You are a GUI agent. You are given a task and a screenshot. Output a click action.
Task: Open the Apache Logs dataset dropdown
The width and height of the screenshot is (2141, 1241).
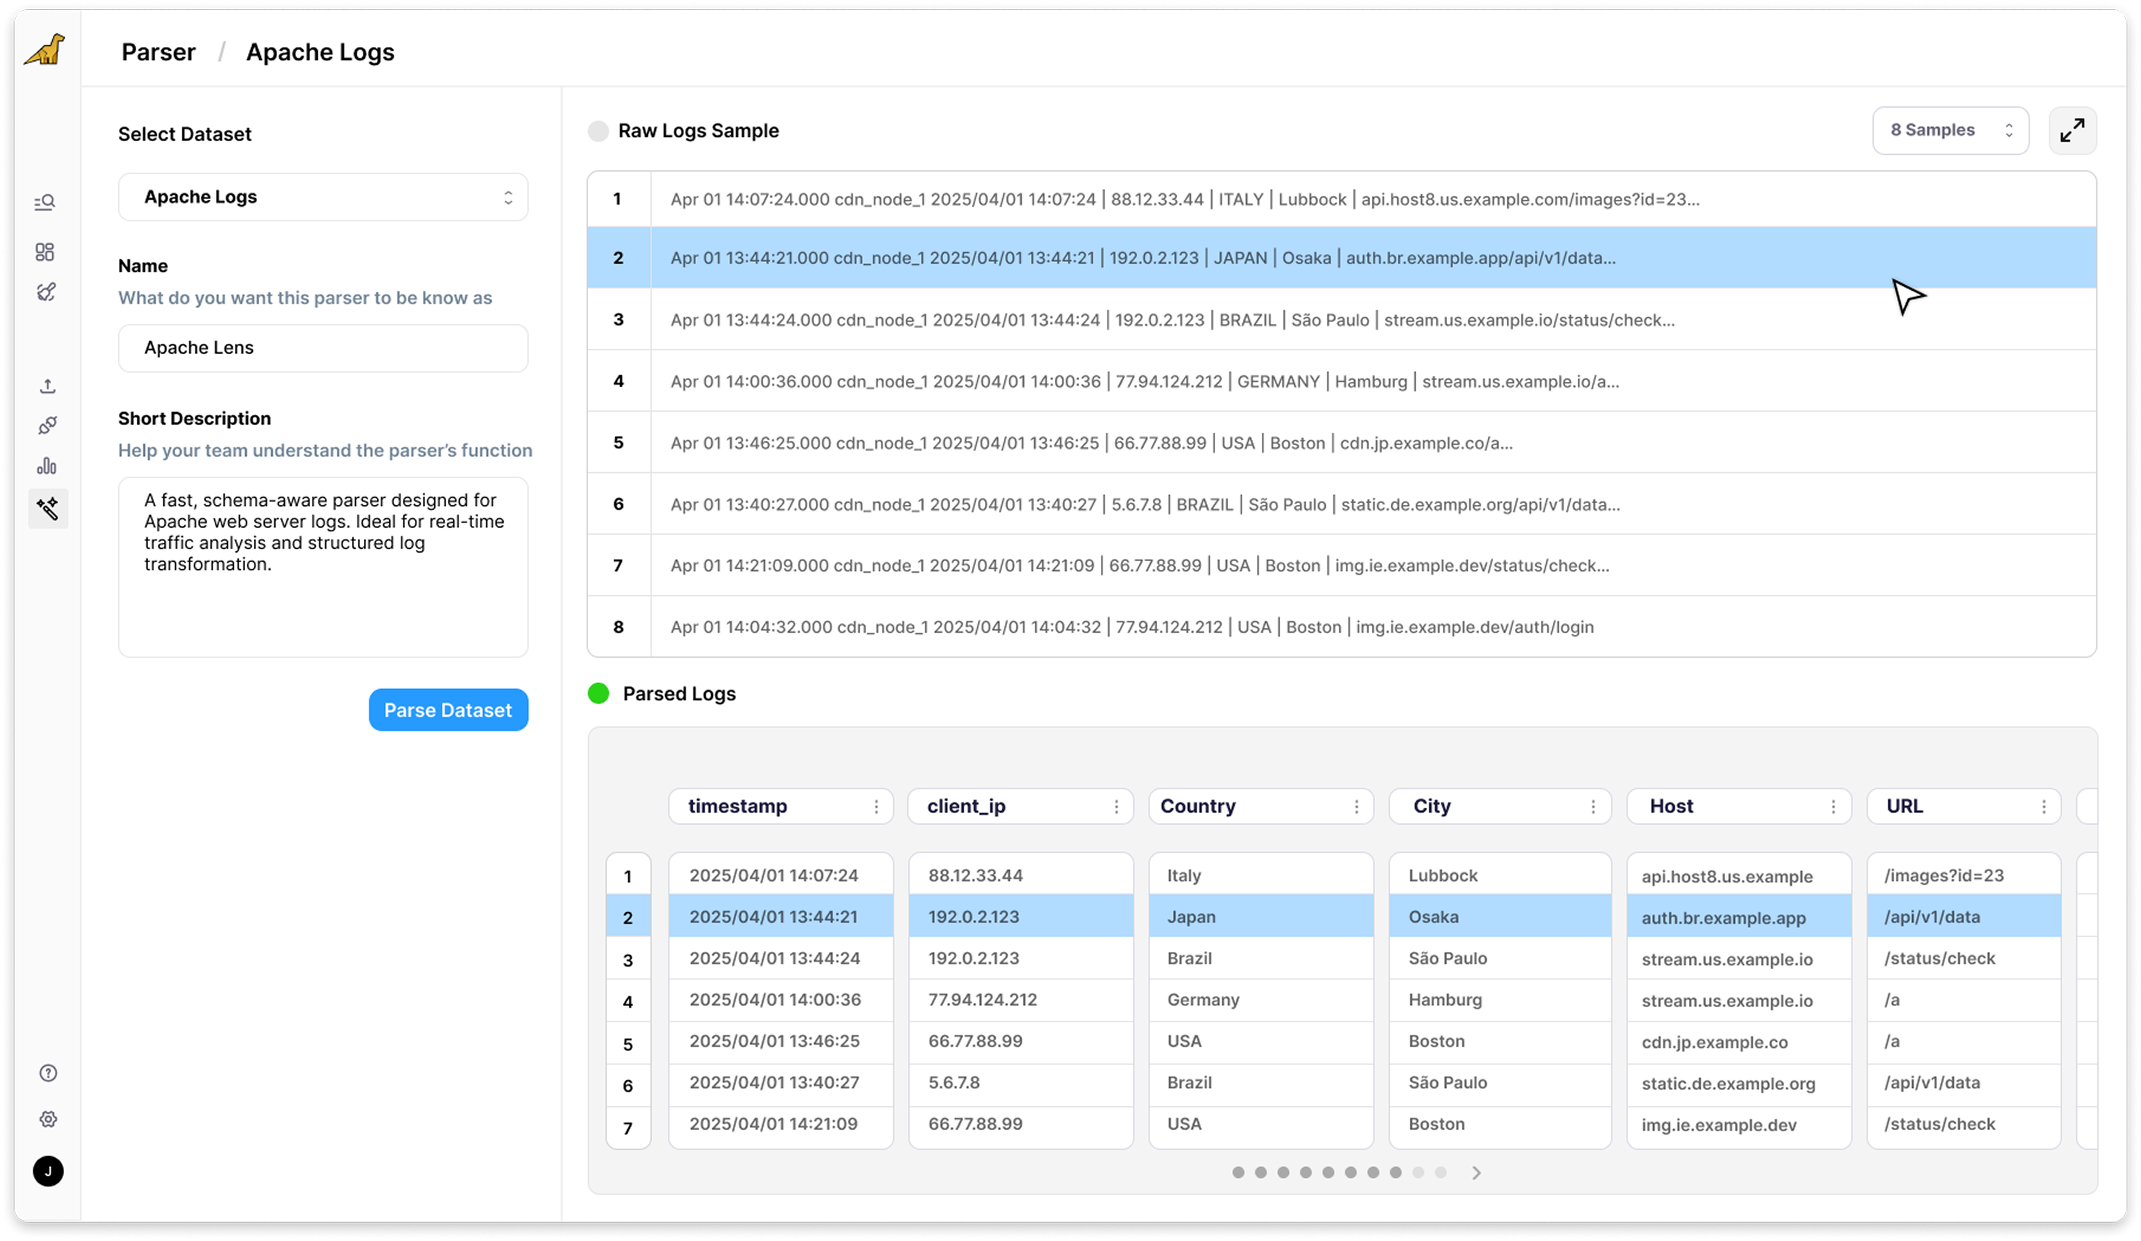pos(323,197)
